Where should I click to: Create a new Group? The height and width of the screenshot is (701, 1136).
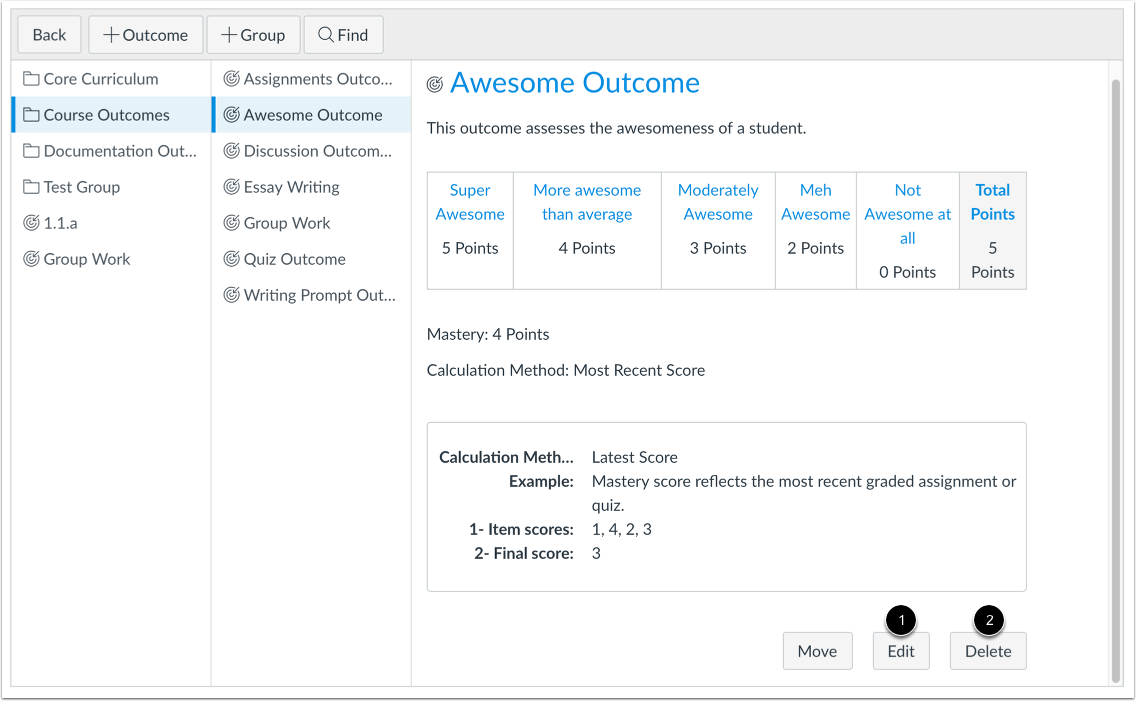tap(254, 35)
